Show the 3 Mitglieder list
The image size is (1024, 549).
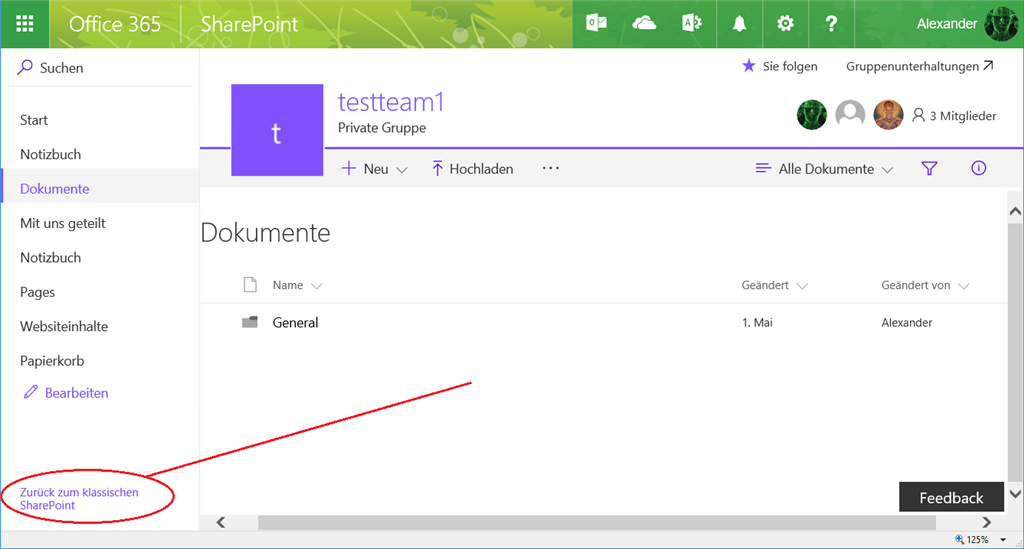(x=955, y=116)
